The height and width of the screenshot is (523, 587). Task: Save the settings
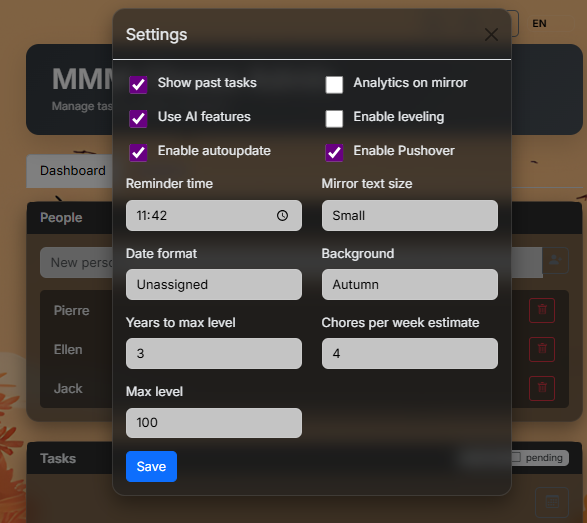(151, 466)
